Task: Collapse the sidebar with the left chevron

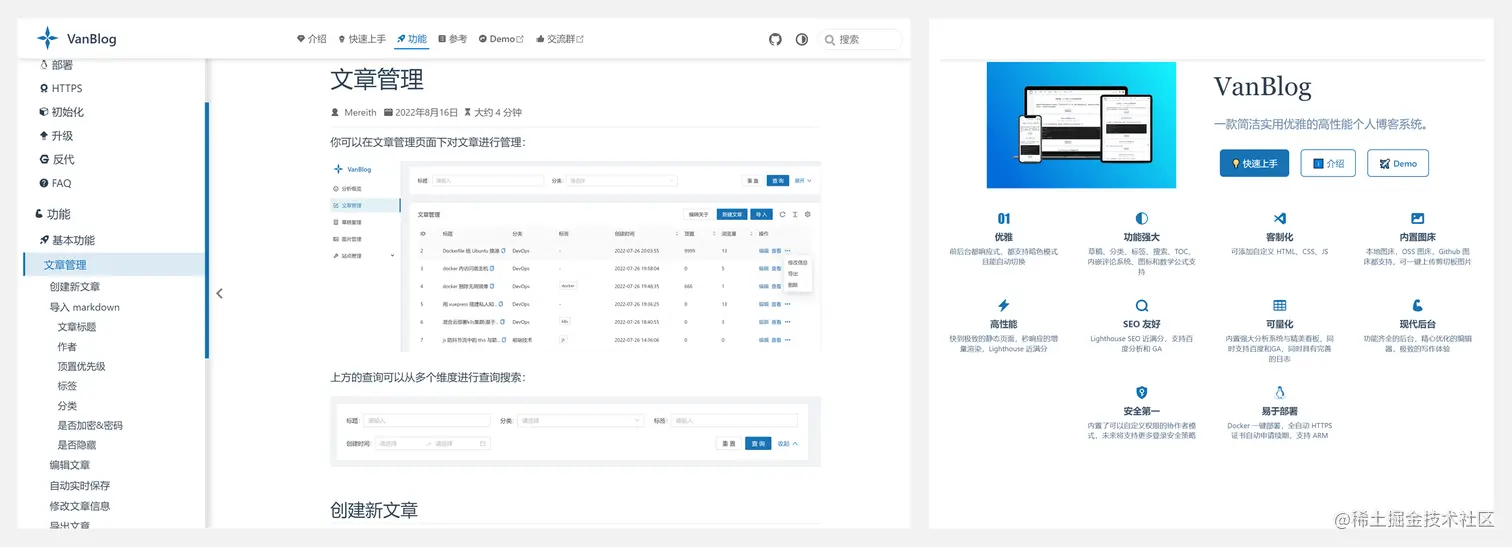Action: coord(219,293)
